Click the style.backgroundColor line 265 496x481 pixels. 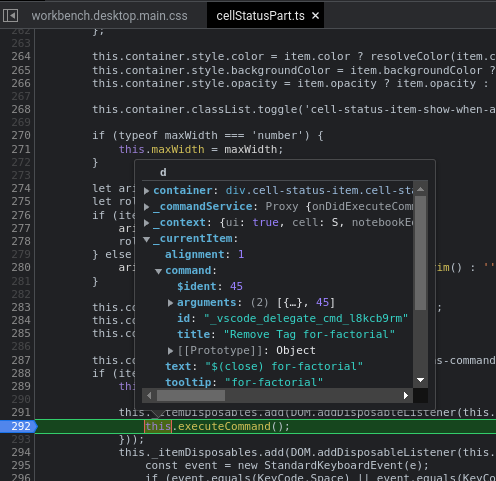click(294, 70)
